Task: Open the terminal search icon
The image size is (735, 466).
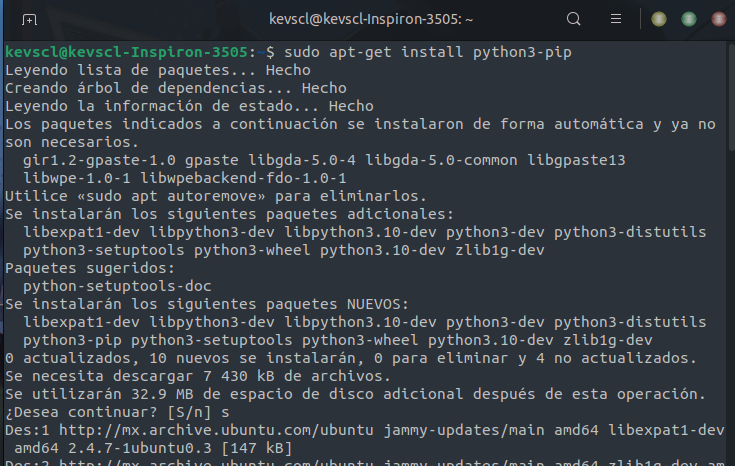Action: coord(573,19)
